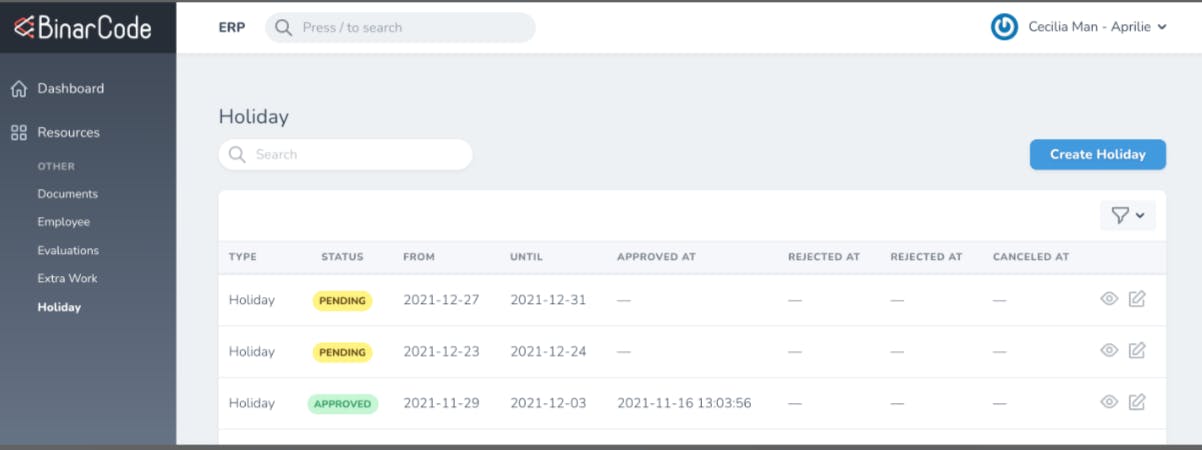Open Documents in the sidebar
Screen dimensions: 1202x450
pos(68,194)
